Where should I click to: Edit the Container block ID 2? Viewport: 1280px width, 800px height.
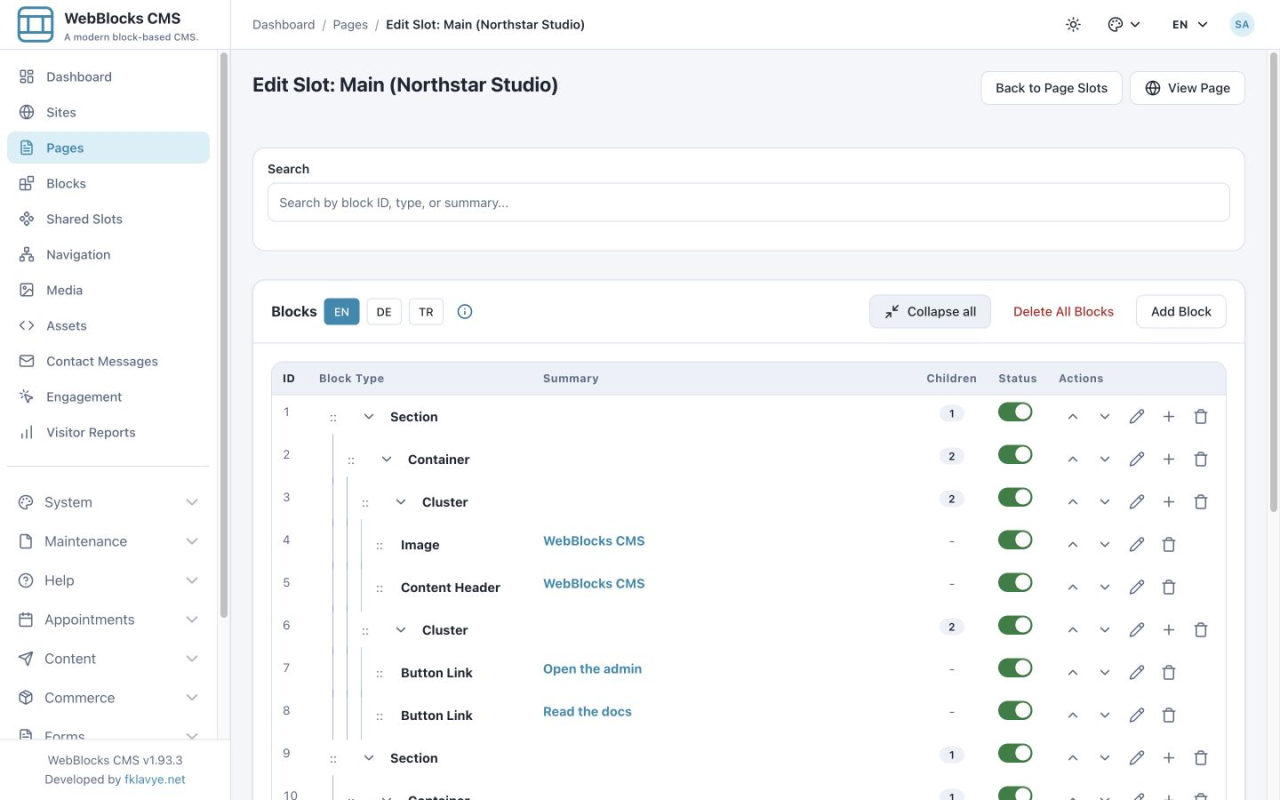(x=1137, y=460)
